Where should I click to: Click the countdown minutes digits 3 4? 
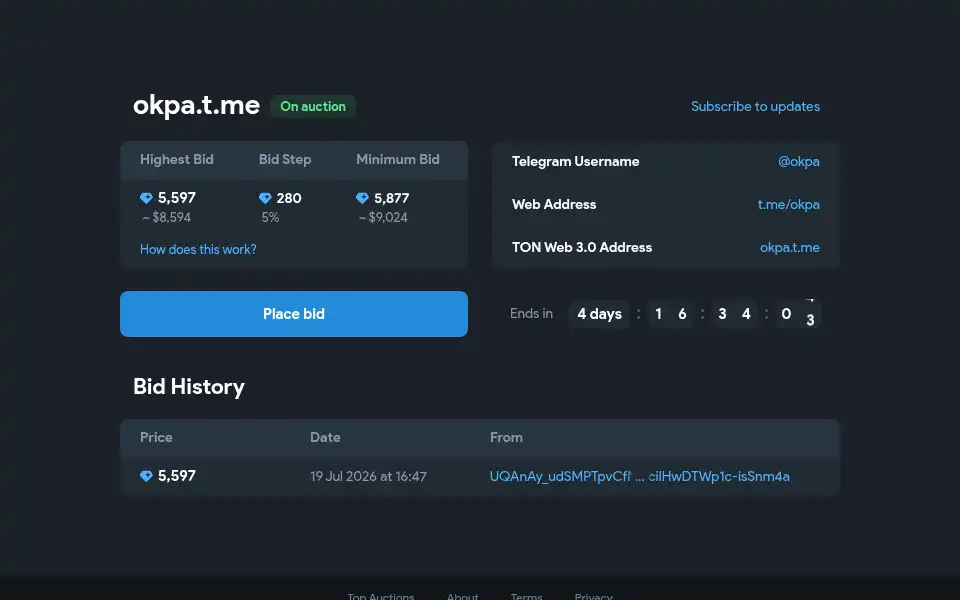point(734,313)
